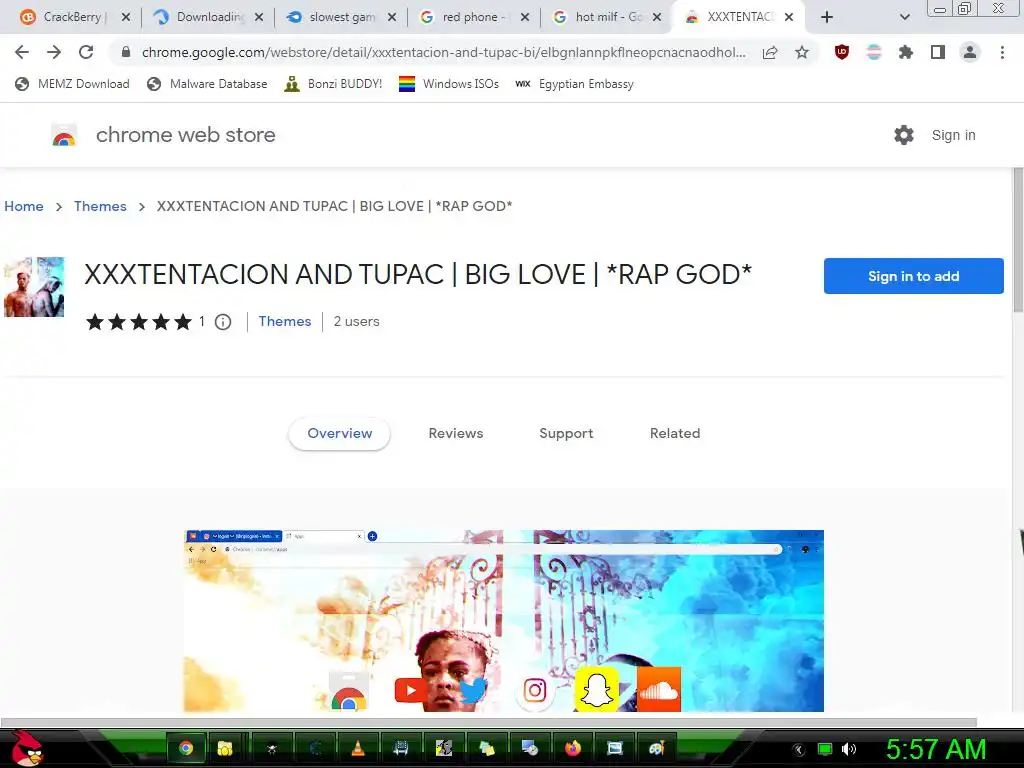Viewport: 1024px width, 768px height.
Task: Switch to the red phone tab
Action: 475,17
